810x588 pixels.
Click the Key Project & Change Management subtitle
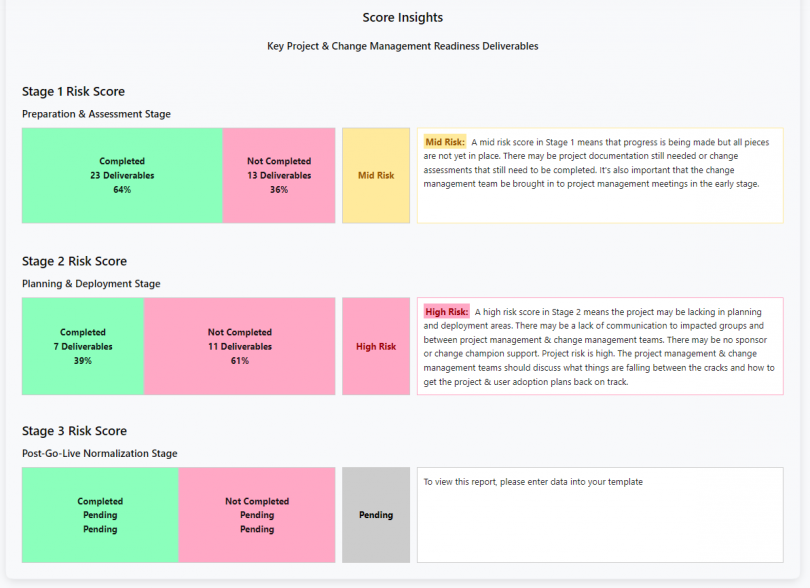click(403, 46)
